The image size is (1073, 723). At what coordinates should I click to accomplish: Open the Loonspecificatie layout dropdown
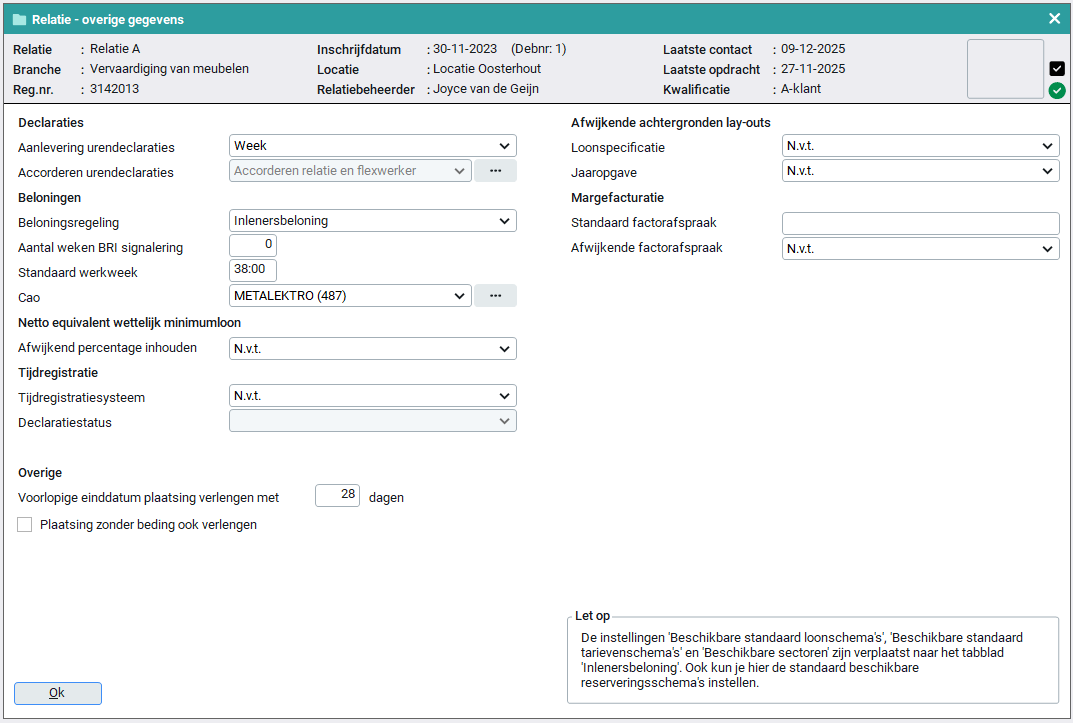tap(920, 147)
